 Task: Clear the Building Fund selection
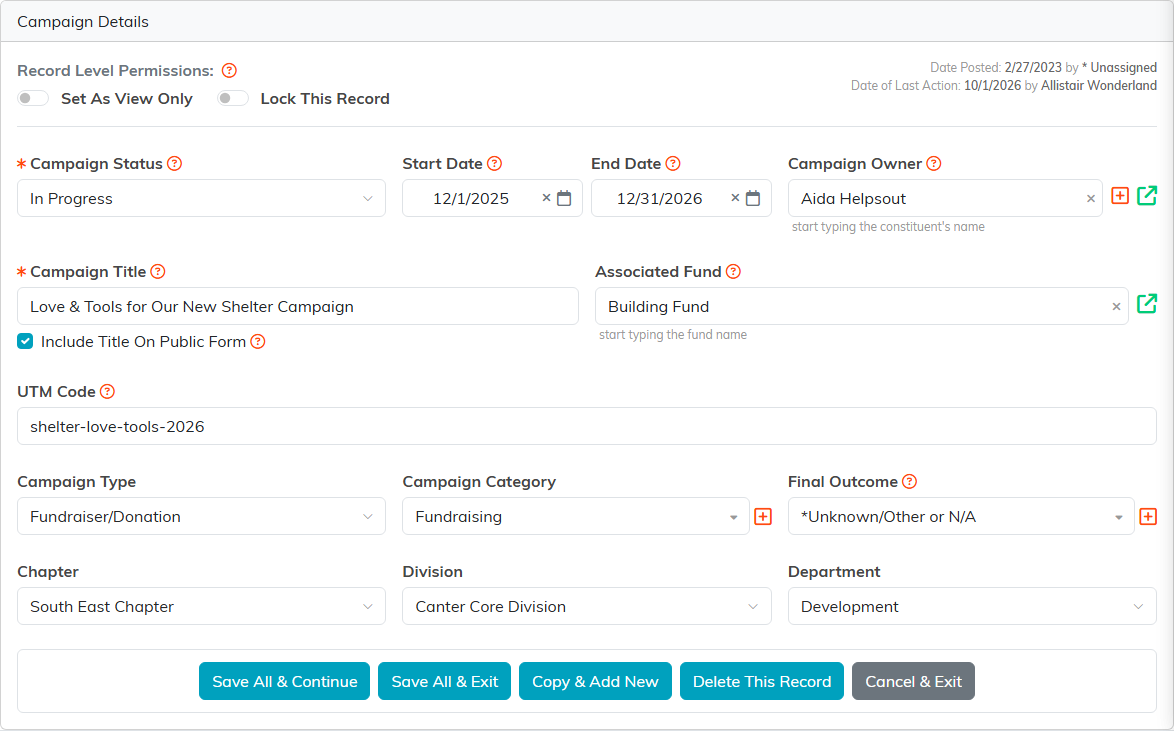point(1116,306)
